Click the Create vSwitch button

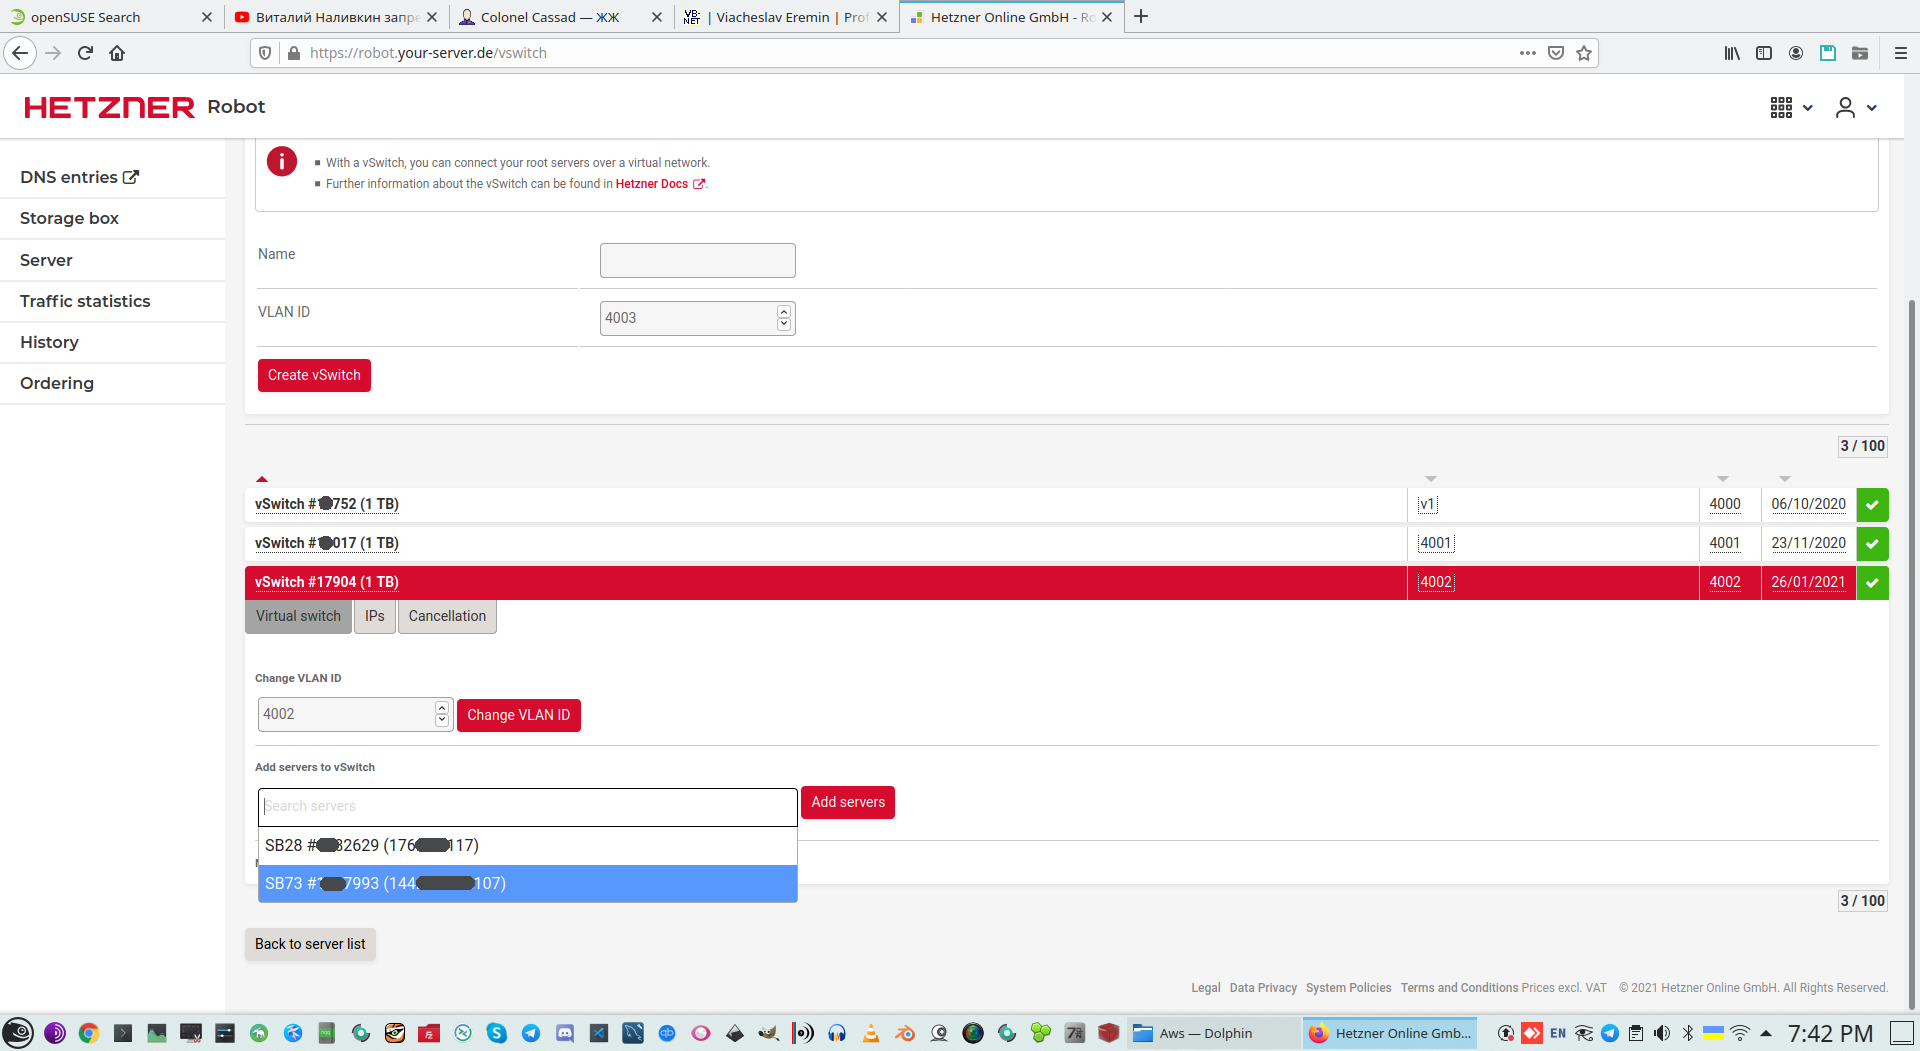[x=314, y=375]
